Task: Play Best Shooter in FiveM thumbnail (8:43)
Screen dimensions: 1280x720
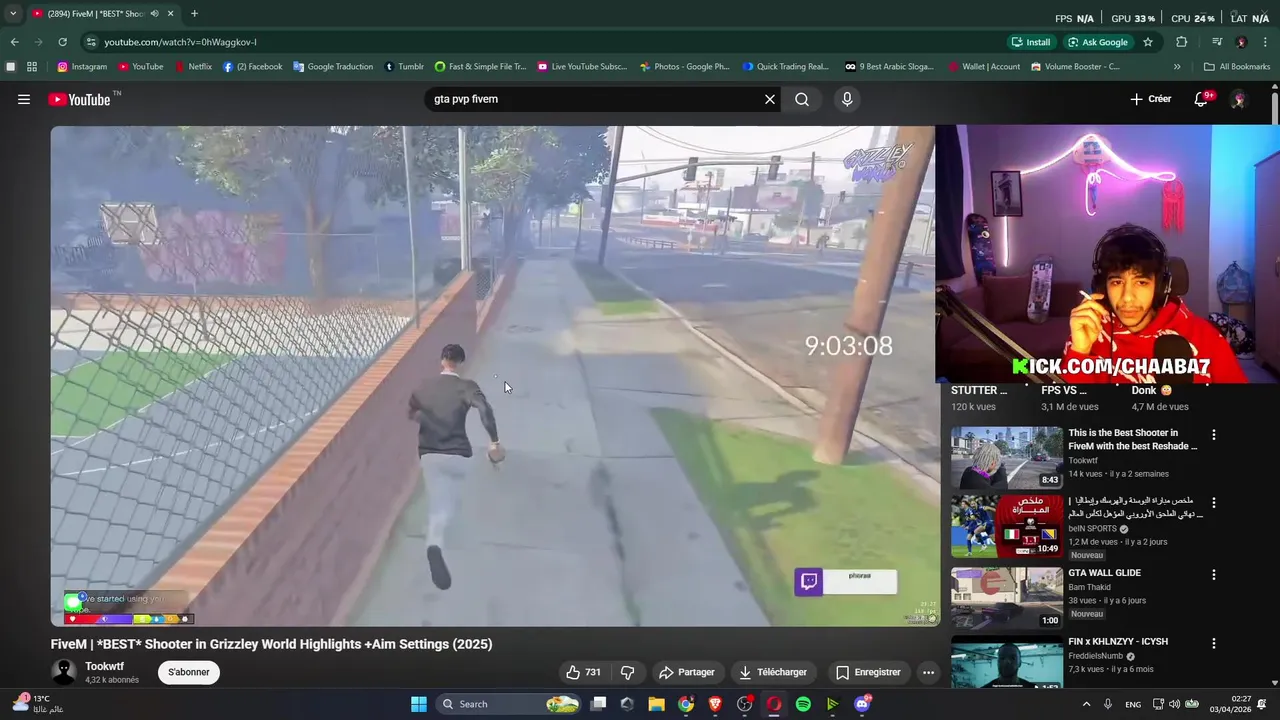Action: tap(1006, 457)
